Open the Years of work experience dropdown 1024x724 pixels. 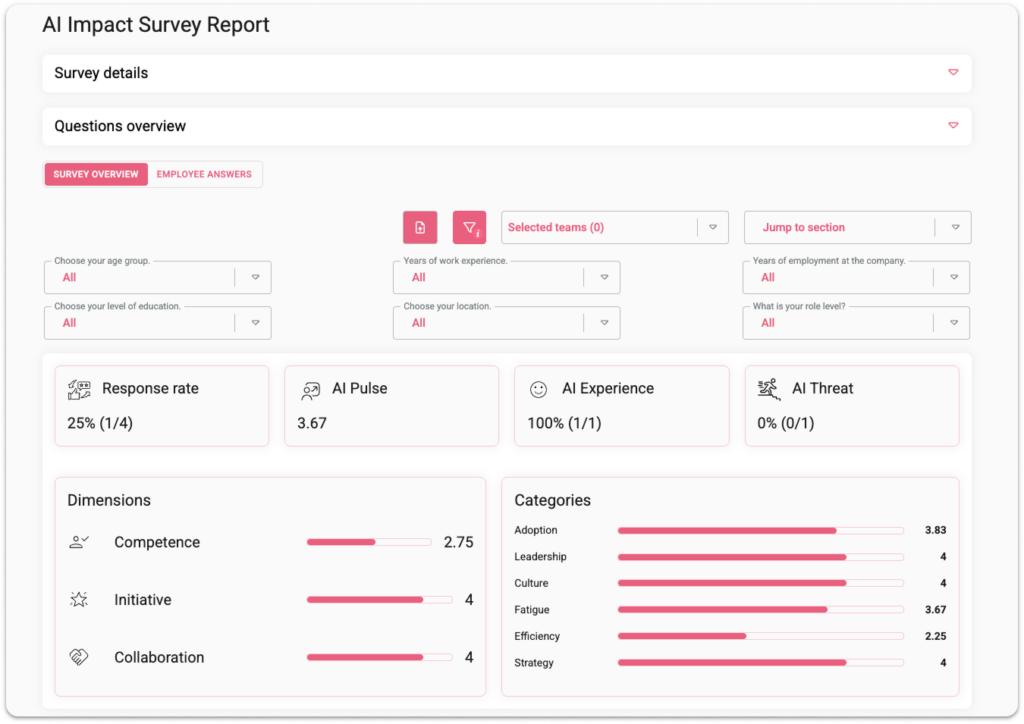click(506, 277)
